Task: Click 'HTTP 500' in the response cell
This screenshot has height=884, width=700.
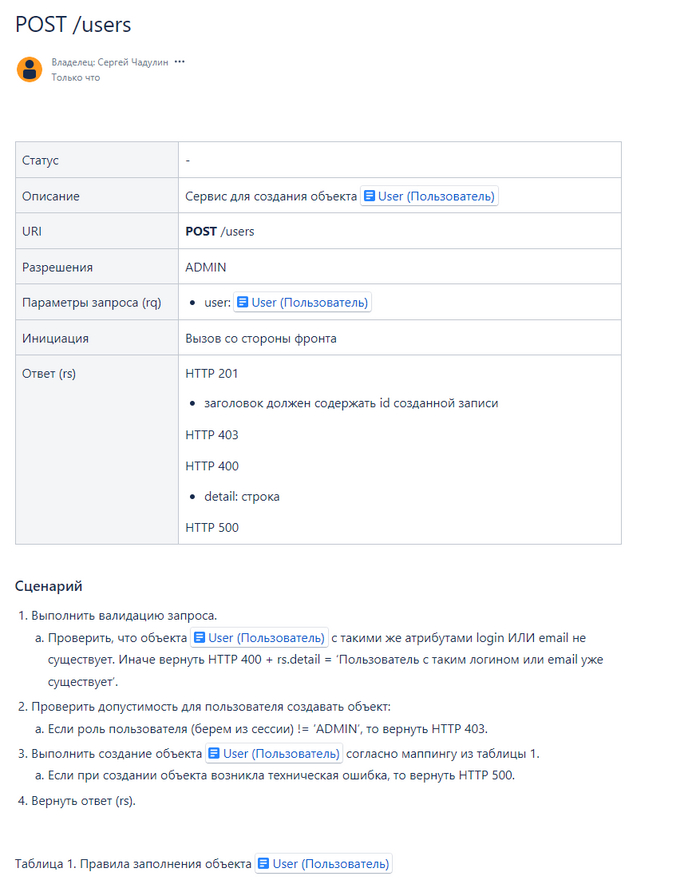Action: pyautogui.click(x=212, y=527)
